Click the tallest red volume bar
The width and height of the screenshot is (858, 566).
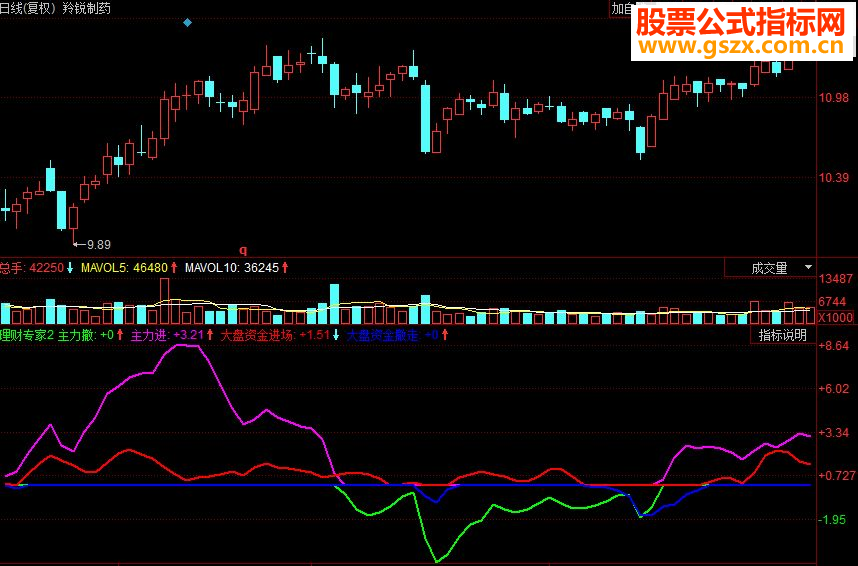point(164,302)
